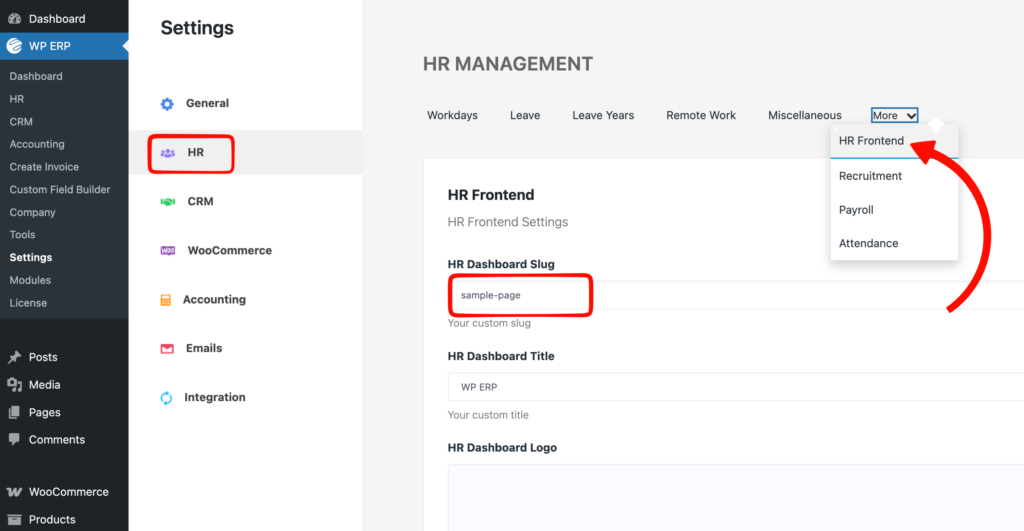Click the Emails envelope icon
The width and height of the screenshot is (1024, 531).
pos(167,349)
